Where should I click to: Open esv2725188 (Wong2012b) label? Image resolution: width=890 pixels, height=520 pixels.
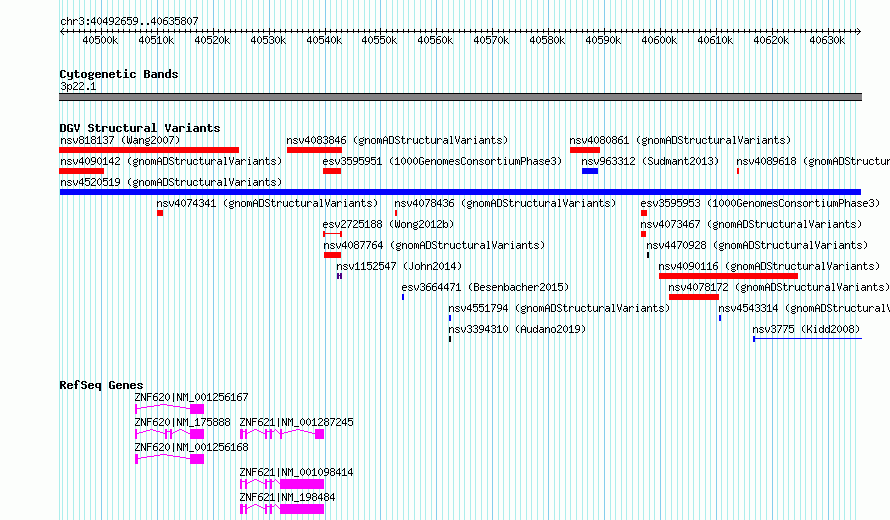388,224
